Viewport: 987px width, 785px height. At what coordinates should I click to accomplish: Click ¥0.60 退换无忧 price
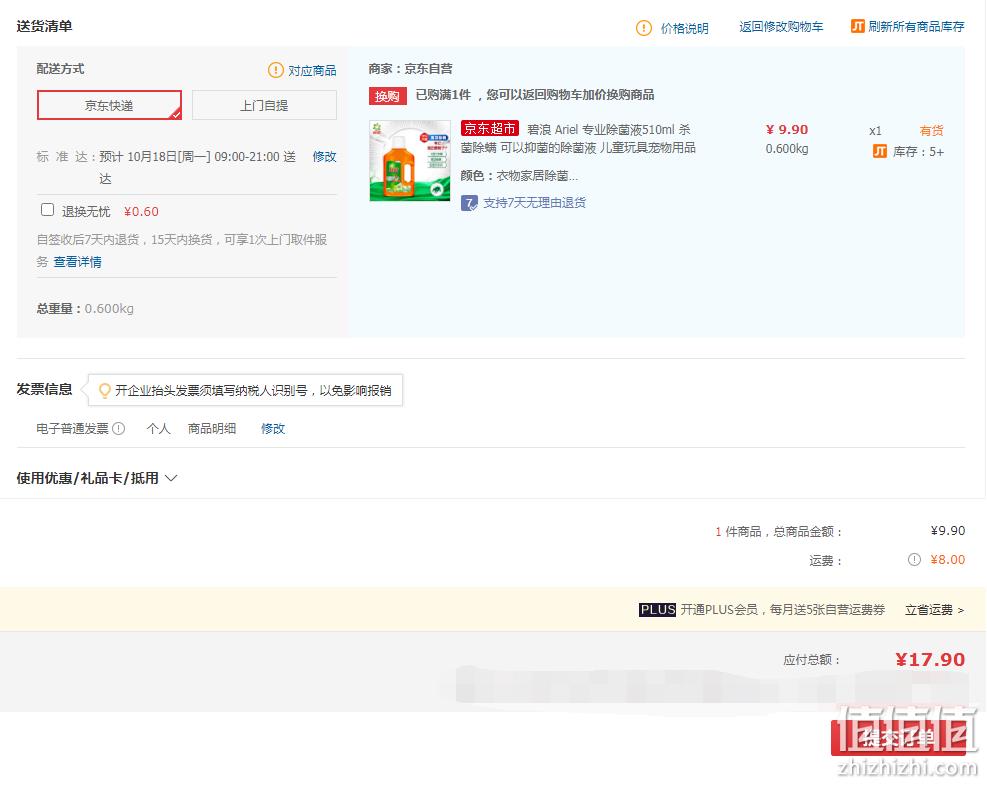click(141, 212)
